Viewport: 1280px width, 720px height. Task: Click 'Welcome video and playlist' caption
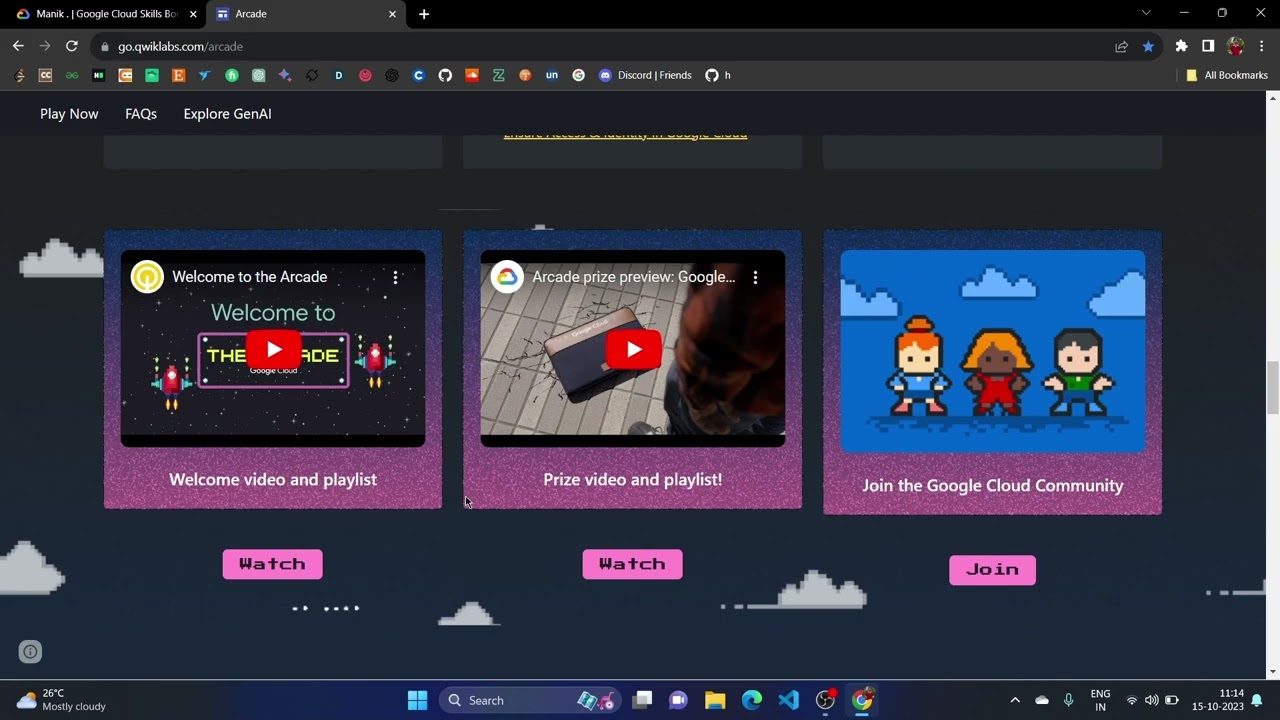[273, 480]
